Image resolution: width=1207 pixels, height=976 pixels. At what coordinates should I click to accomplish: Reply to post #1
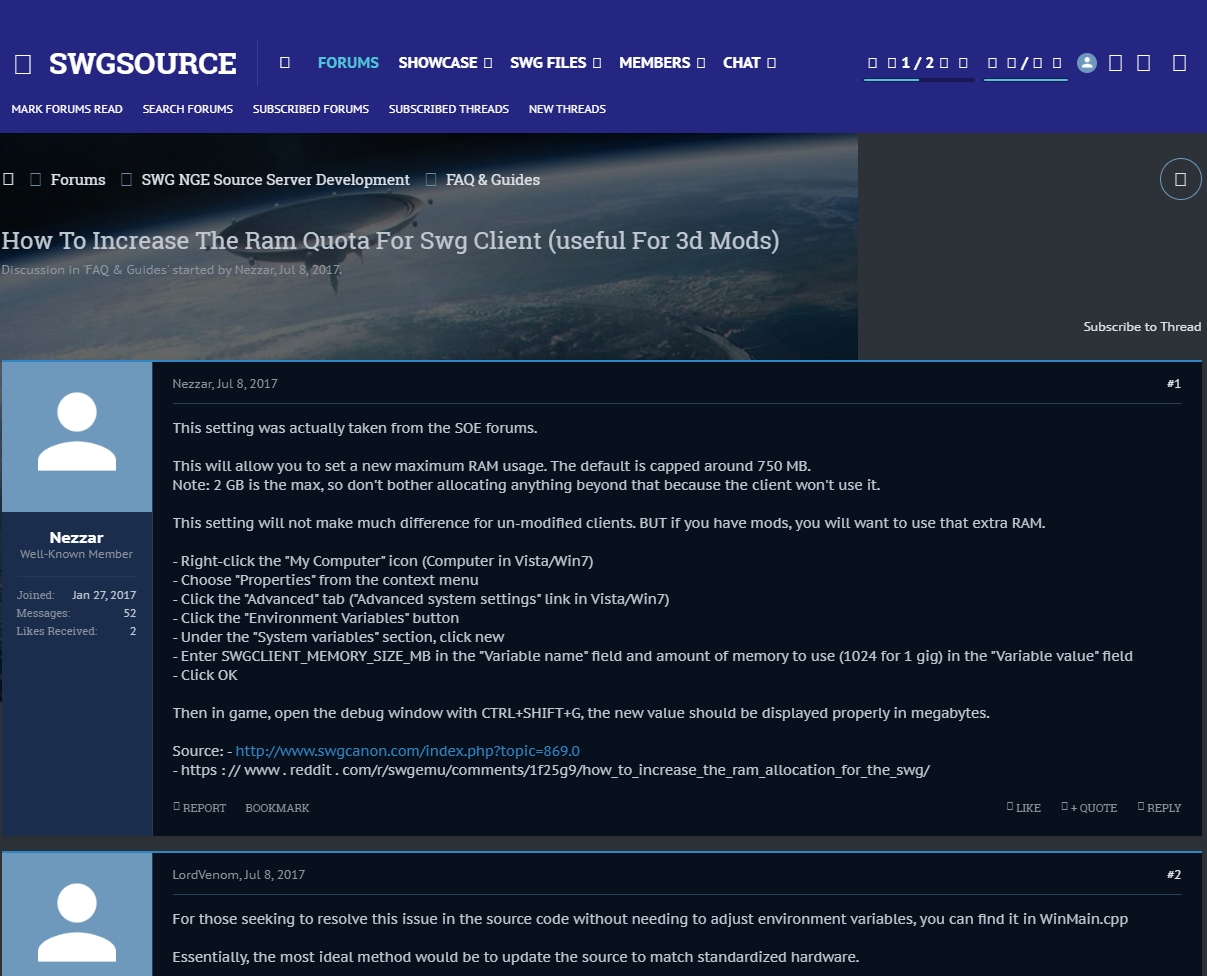(1159, 808)
